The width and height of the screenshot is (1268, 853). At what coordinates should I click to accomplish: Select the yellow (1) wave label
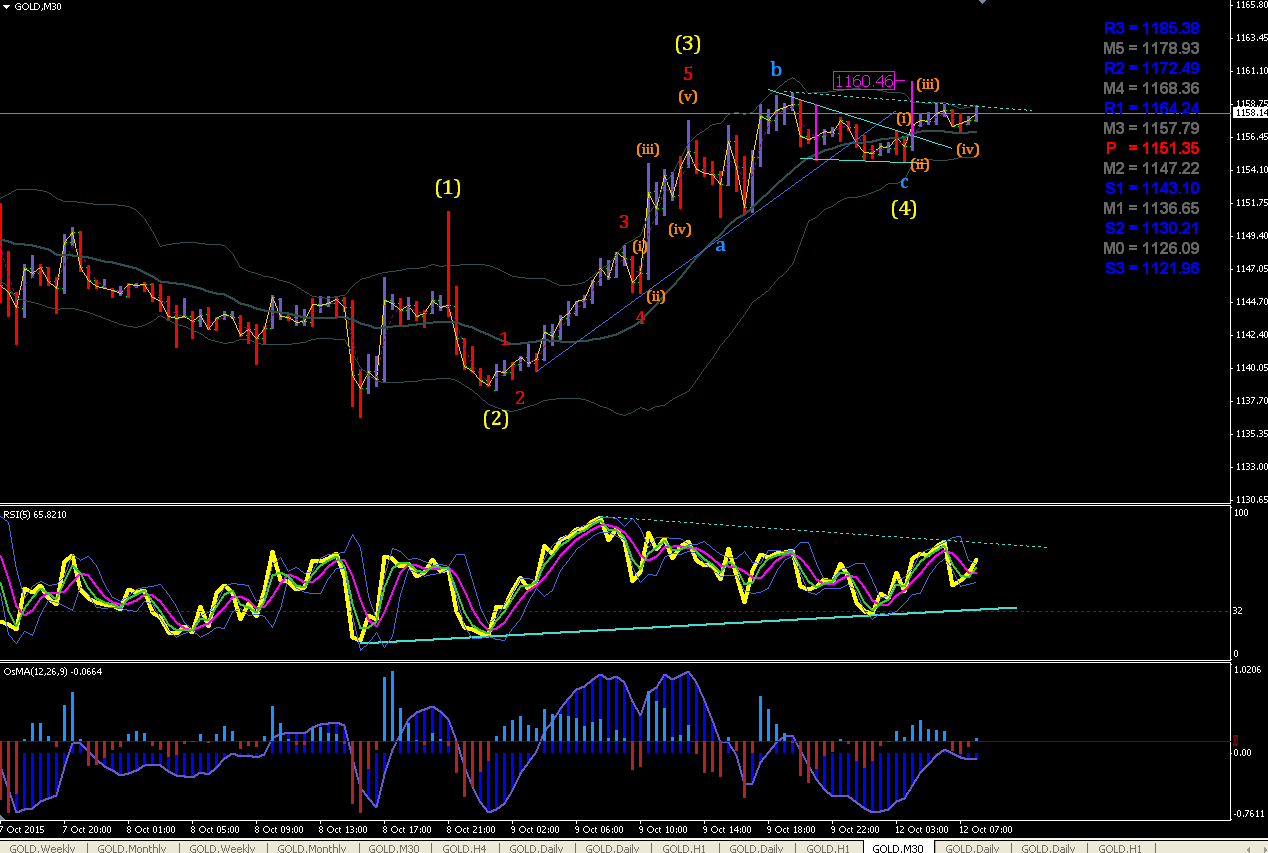[448, 187]
